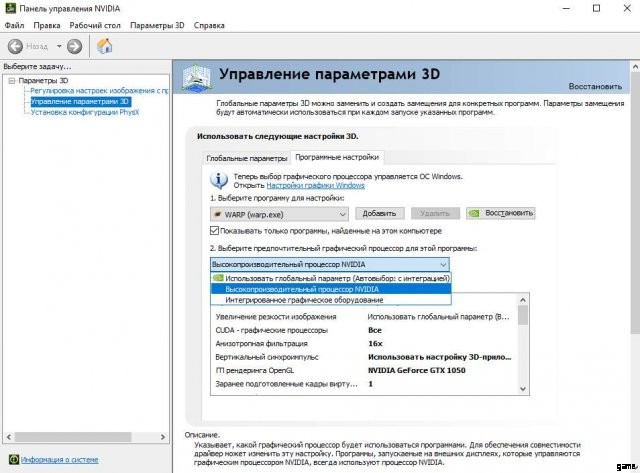Screen dimensions: 640x473
Task: Select CUDA - графические процессоры row
Action: pyautogui.click(x=364, y=330)
